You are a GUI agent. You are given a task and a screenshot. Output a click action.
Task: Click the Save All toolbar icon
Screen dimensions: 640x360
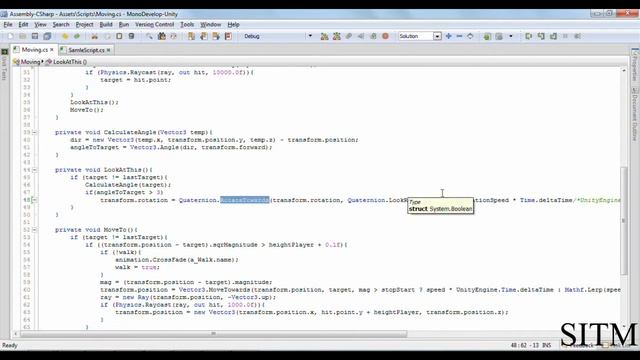coord(47,36)
